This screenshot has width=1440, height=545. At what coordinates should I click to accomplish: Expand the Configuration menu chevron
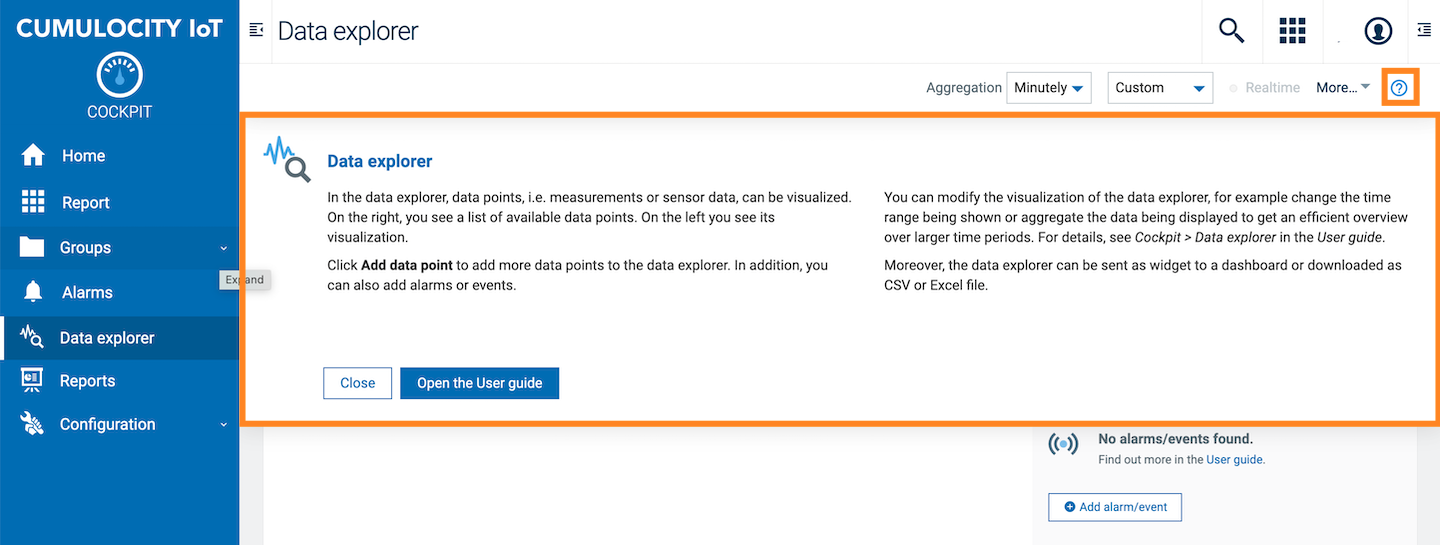pyautogui.click(x=223, y=424)
